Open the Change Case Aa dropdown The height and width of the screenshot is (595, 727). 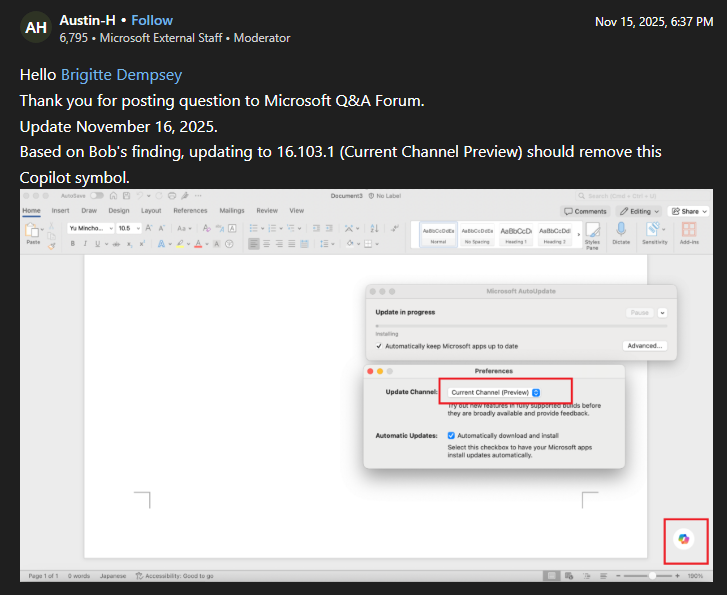pos(184,228)
